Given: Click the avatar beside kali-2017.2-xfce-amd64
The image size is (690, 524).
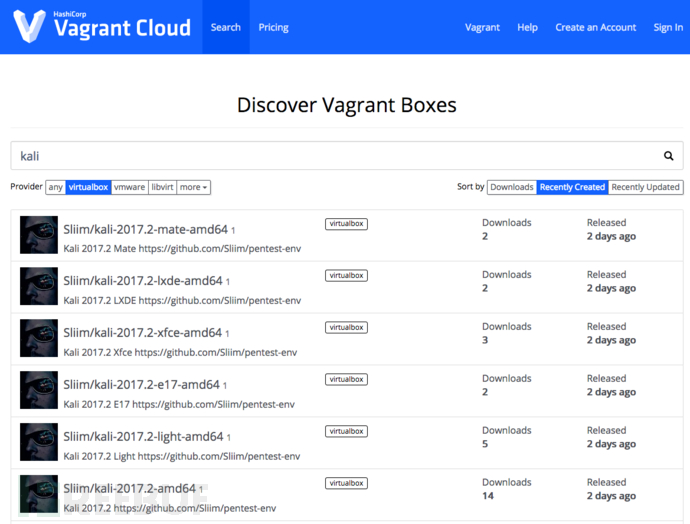Looking at the screenshot, I should point(39,338).
